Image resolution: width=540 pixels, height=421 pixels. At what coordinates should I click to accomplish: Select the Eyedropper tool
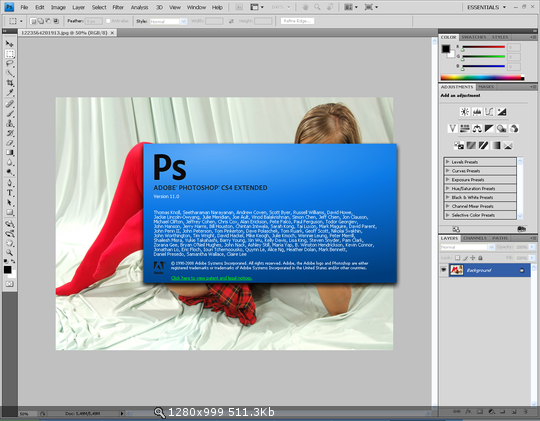[10, 93]
